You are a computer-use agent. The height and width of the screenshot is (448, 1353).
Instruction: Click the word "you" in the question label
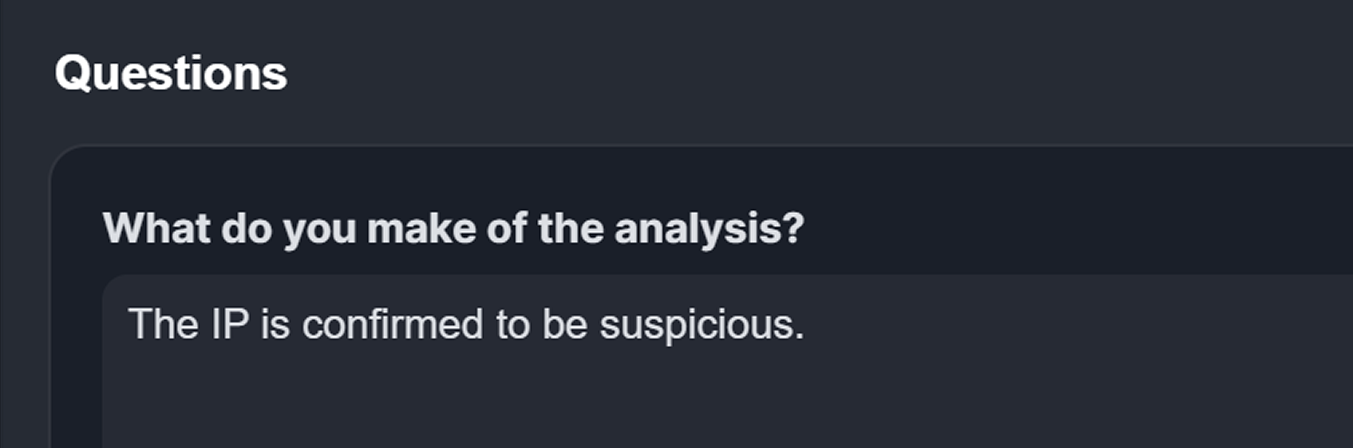click(x=320, y=229)
